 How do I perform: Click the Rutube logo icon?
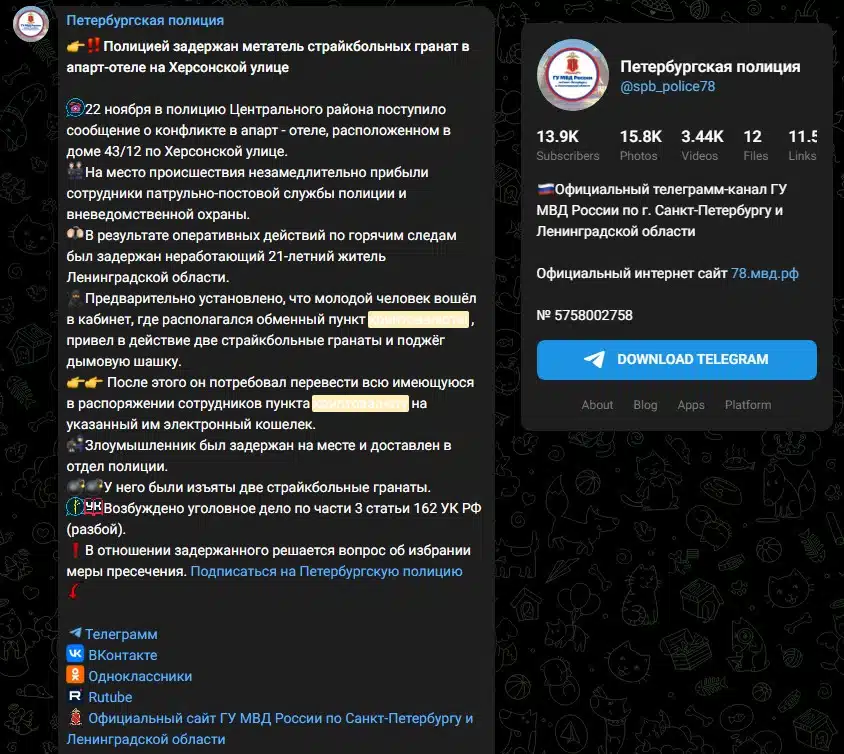(x=75, y=696)
